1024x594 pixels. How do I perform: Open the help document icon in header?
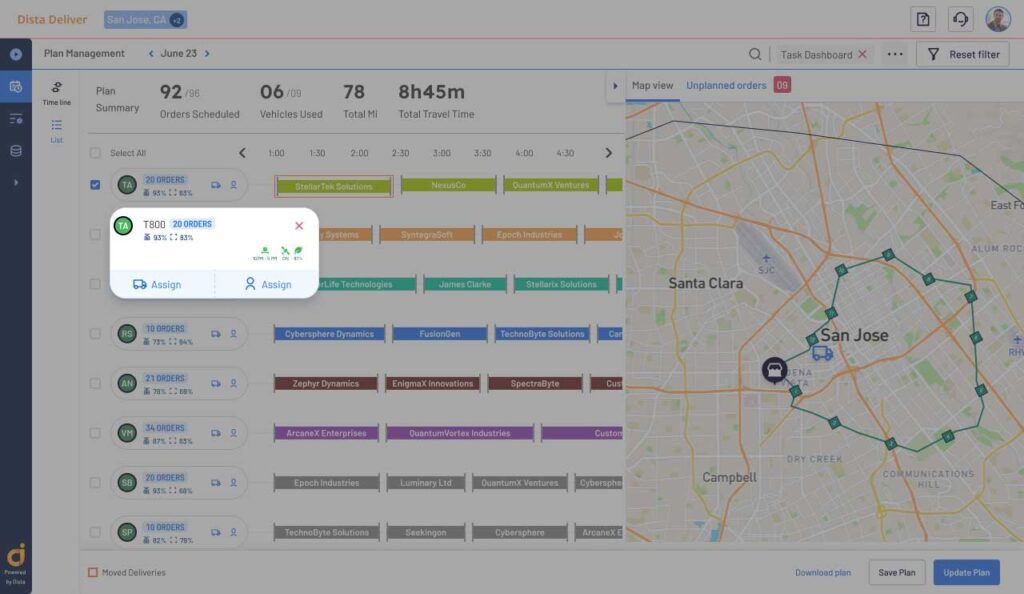tap(923, 20)
